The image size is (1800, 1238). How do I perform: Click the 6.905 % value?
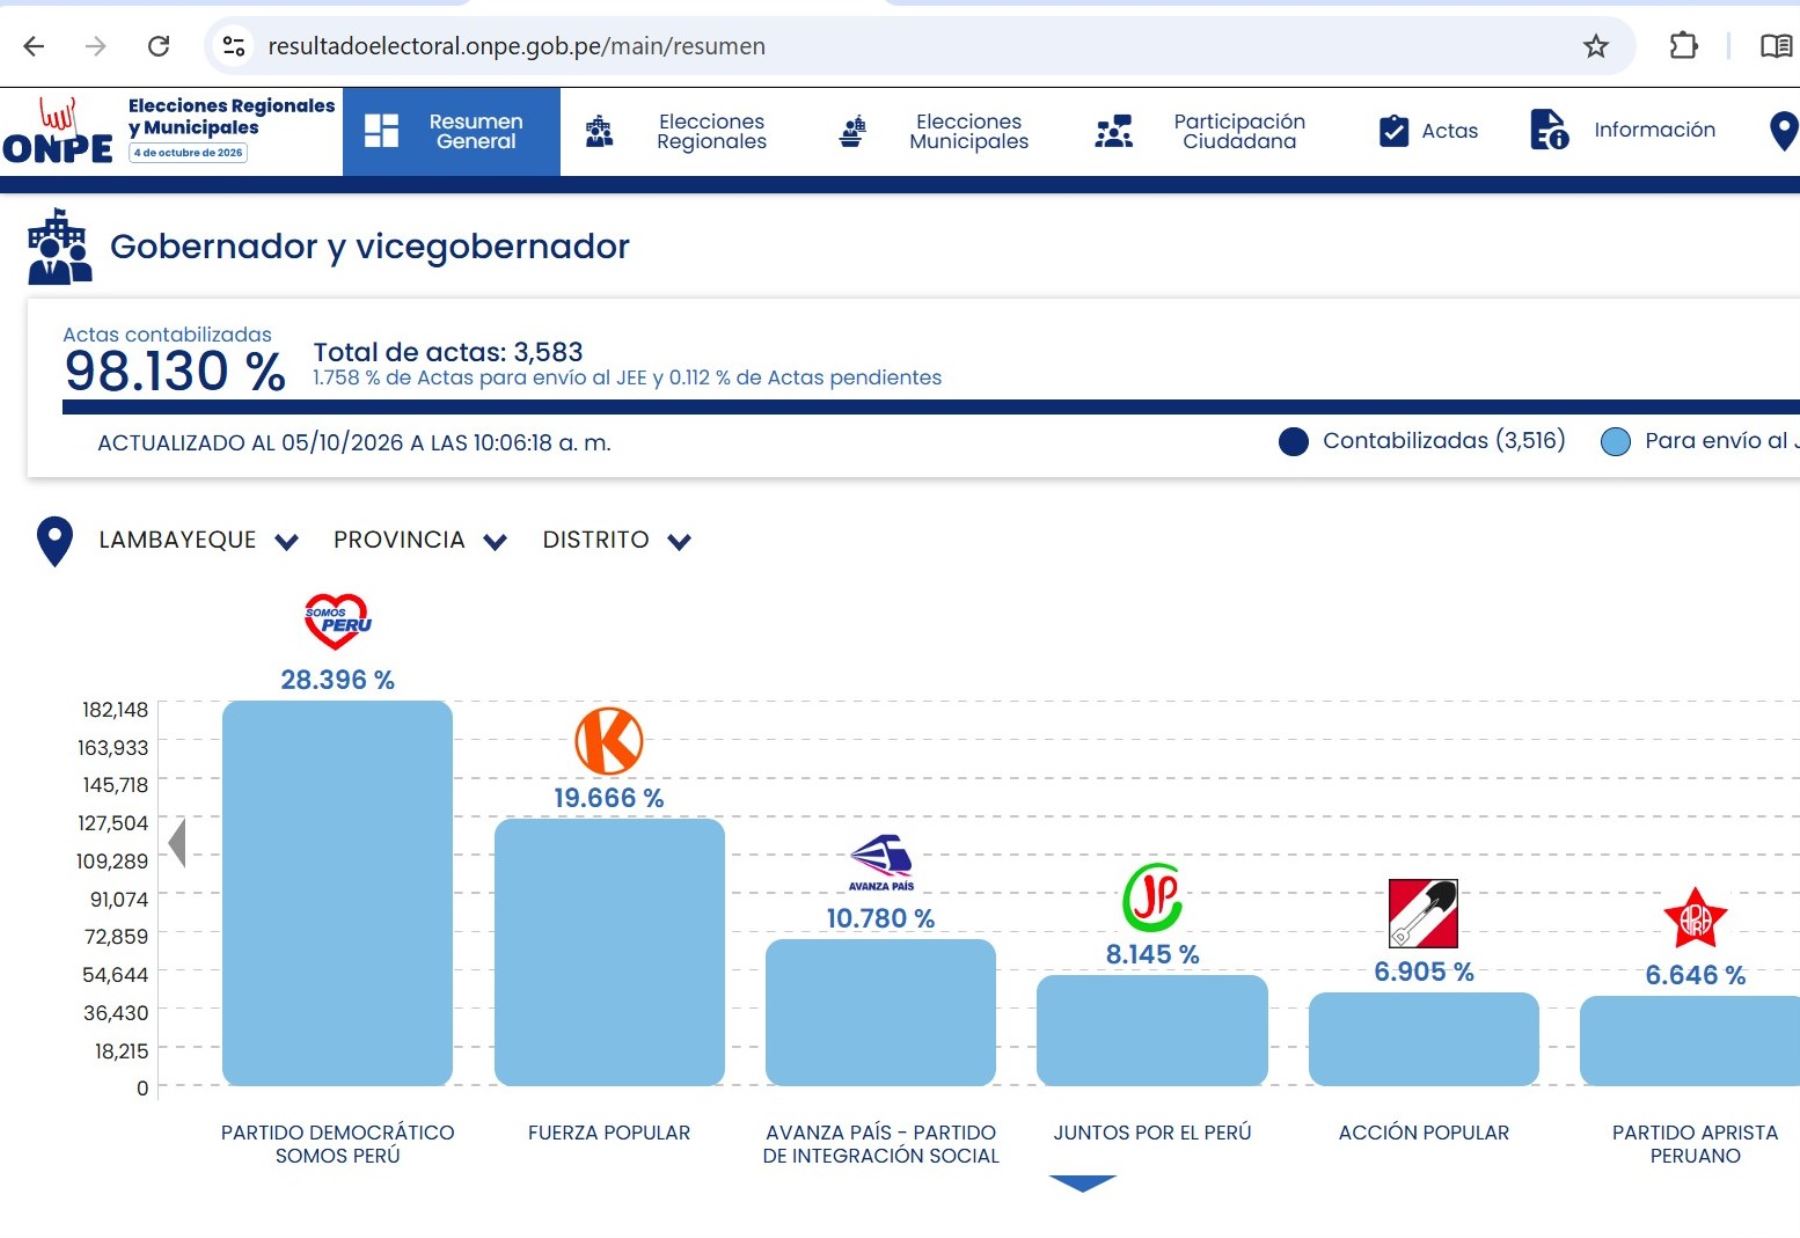1424,972
